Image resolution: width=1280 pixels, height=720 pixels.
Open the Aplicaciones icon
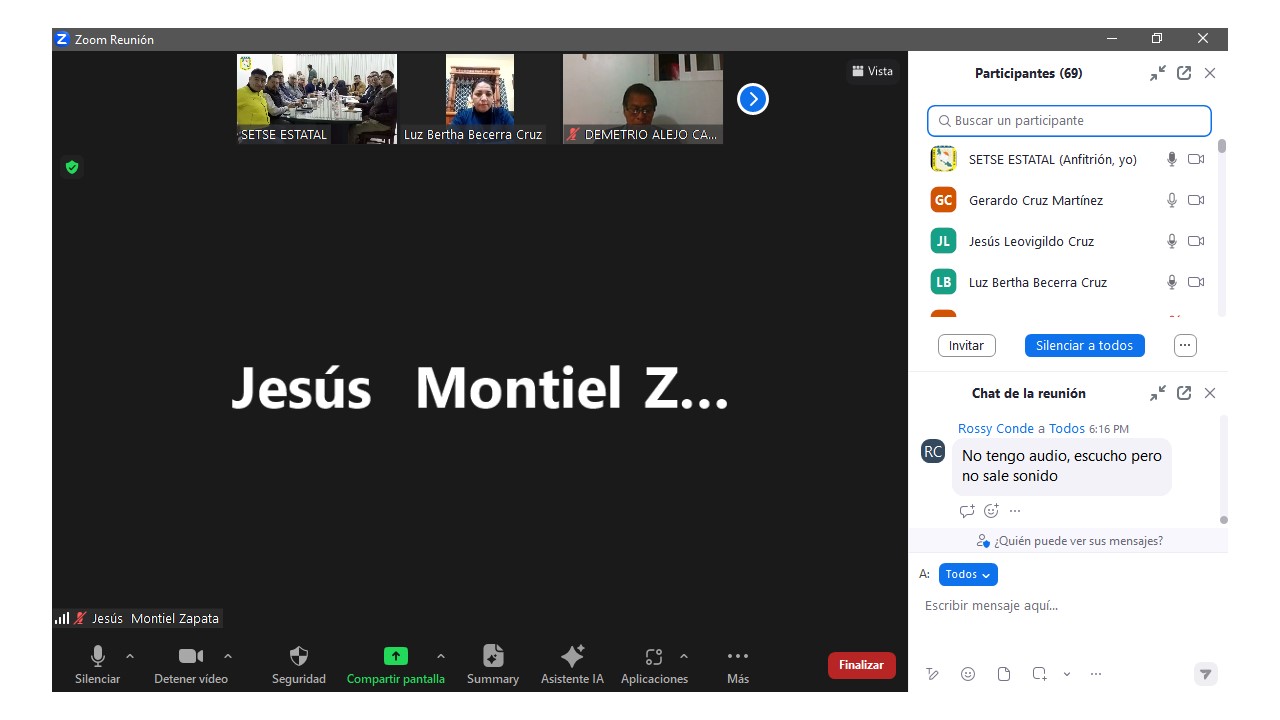pos(654,657)
